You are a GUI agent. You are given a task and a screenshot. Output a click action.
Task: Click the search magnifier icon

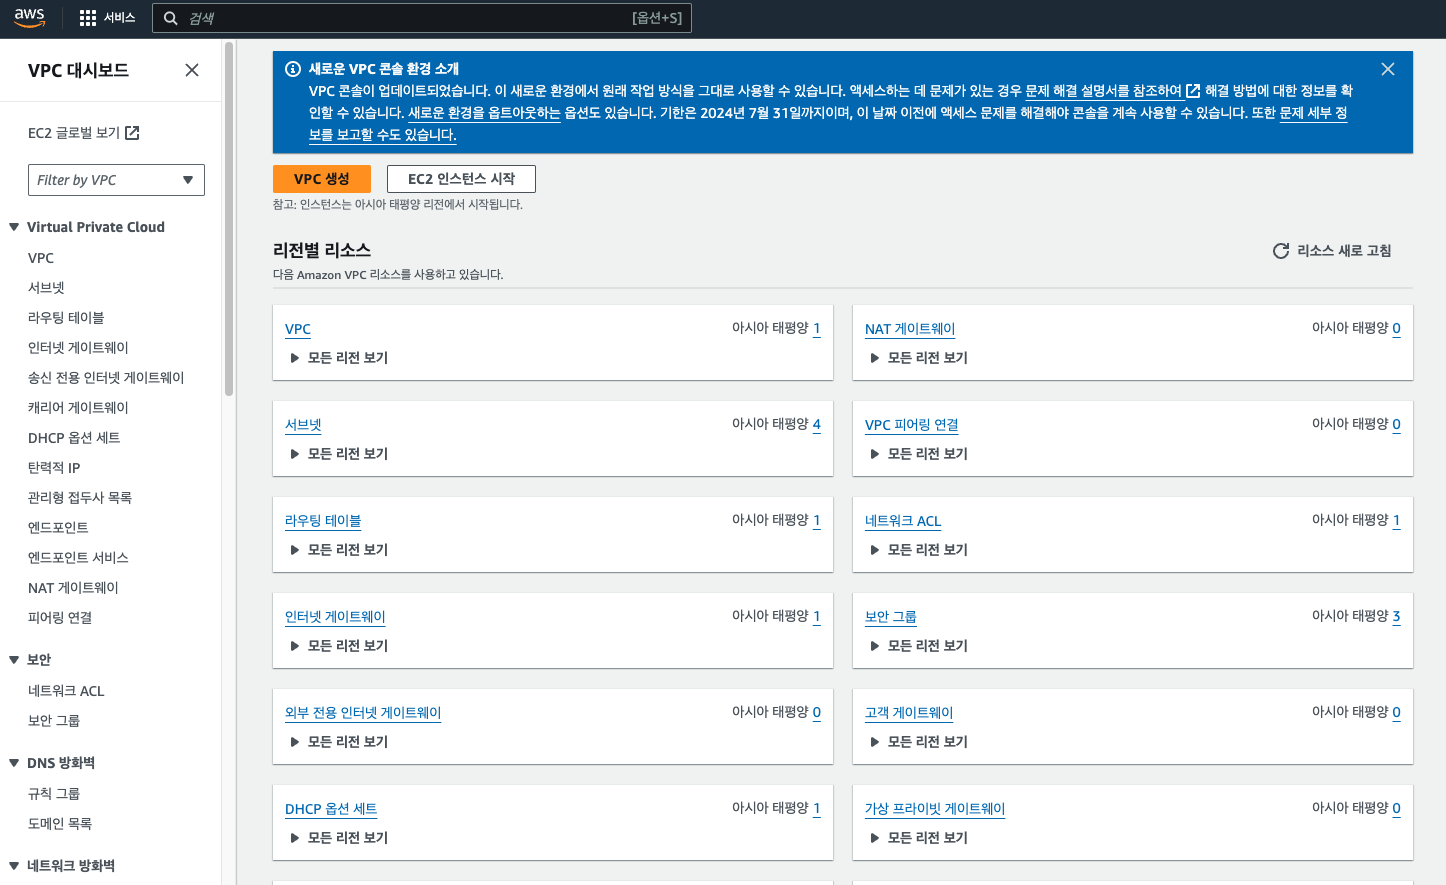[171, 18]
